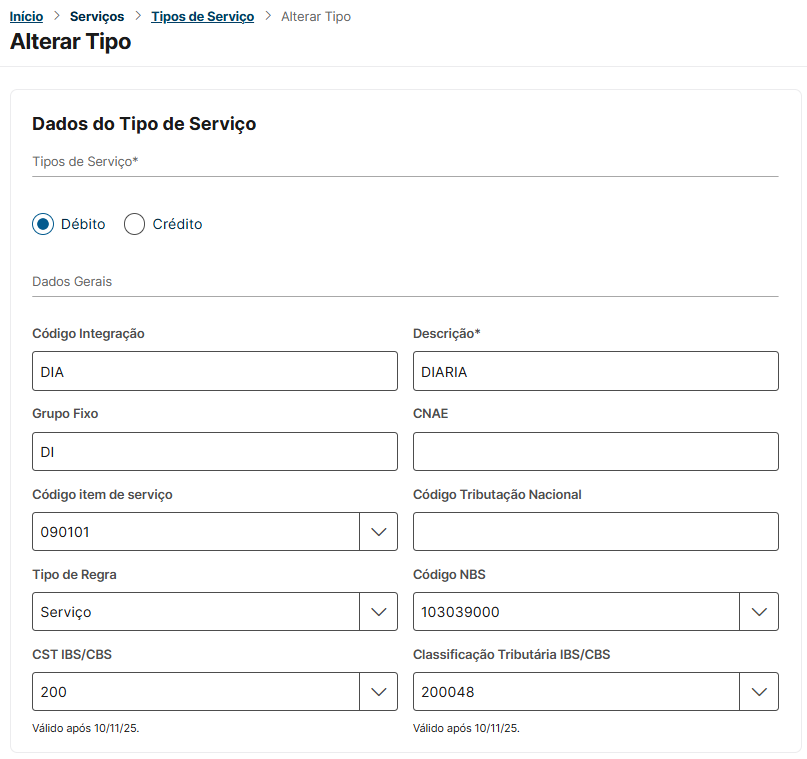The height and width of the screenshot is (759, 807).
Task: Expand the CST IBS/CBS dropdown arrow
Action: pos(378,692)
